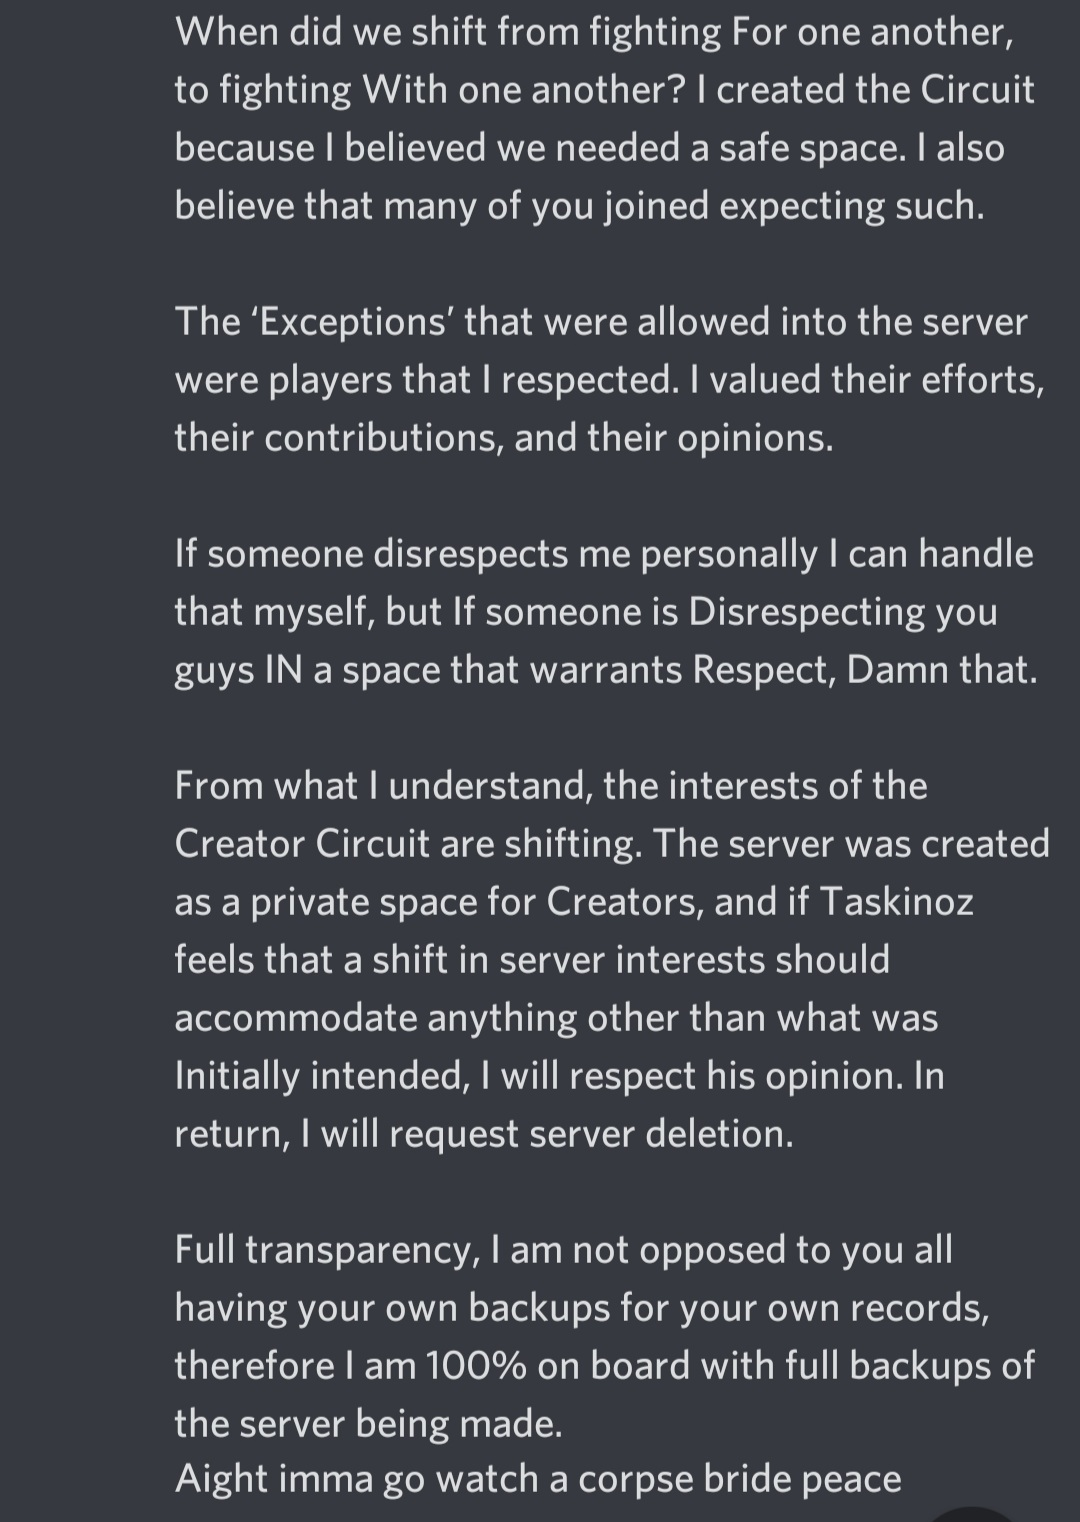Click the line 'having your own backups for your own records'
1080x1522 pixels.
[581, 1307]
